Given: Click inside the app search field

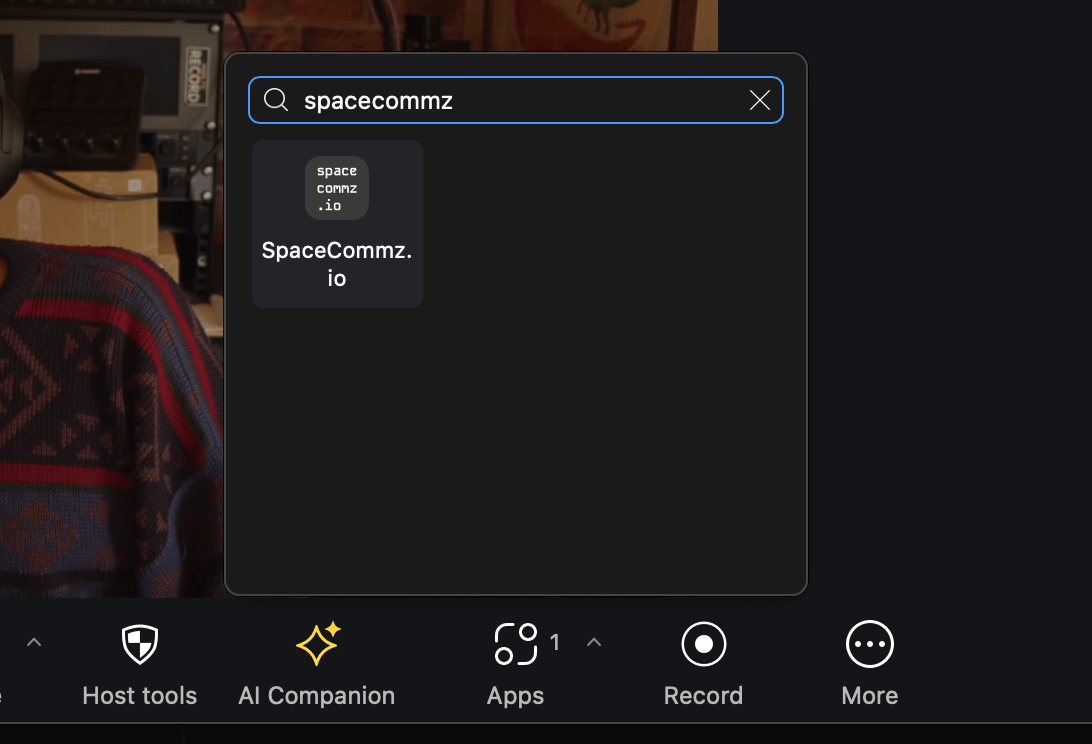Looking at the screenshot, I should coord(500,100).
